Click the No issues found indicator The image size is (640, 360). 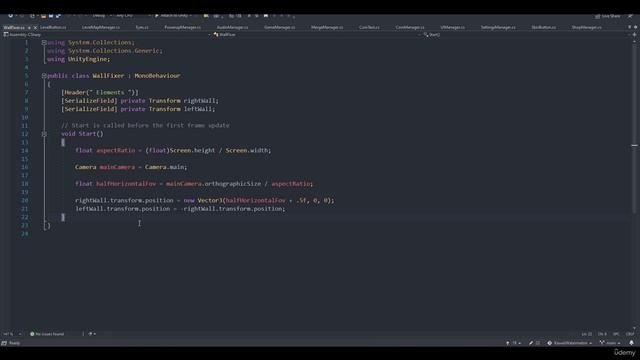click(x=47, y=334)
